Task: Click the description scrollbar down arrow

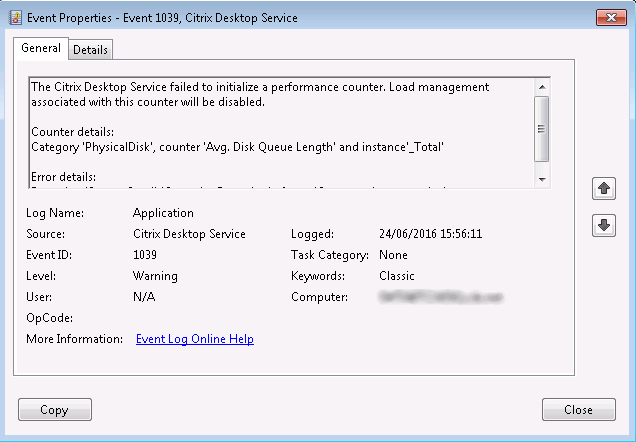Action: [x=542, y=179]
